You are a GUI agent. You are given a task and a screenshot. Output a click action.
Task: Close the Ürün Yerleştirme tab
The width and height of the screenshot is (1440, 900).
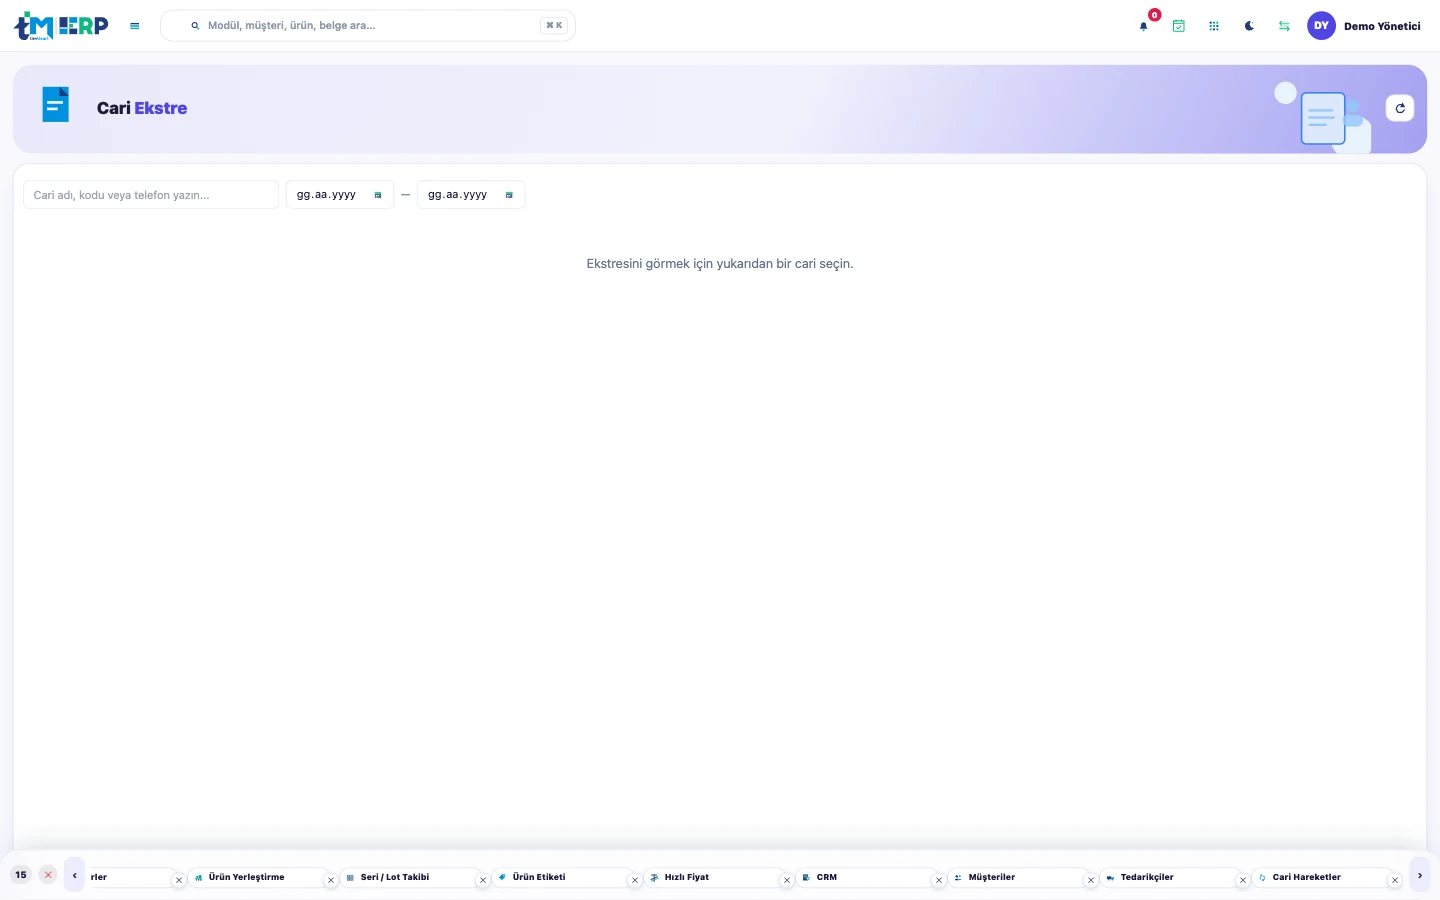331,881
